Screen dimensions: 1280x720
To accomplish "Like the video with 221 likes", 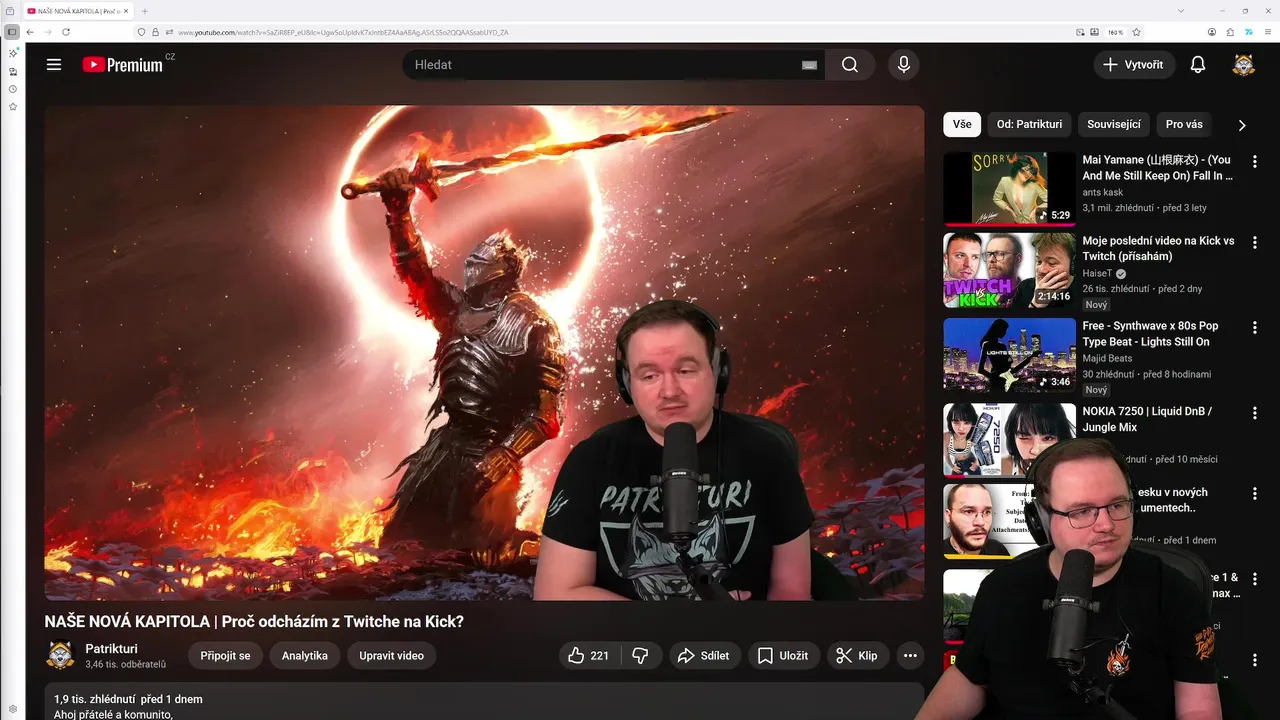I will tap(589, 656).
